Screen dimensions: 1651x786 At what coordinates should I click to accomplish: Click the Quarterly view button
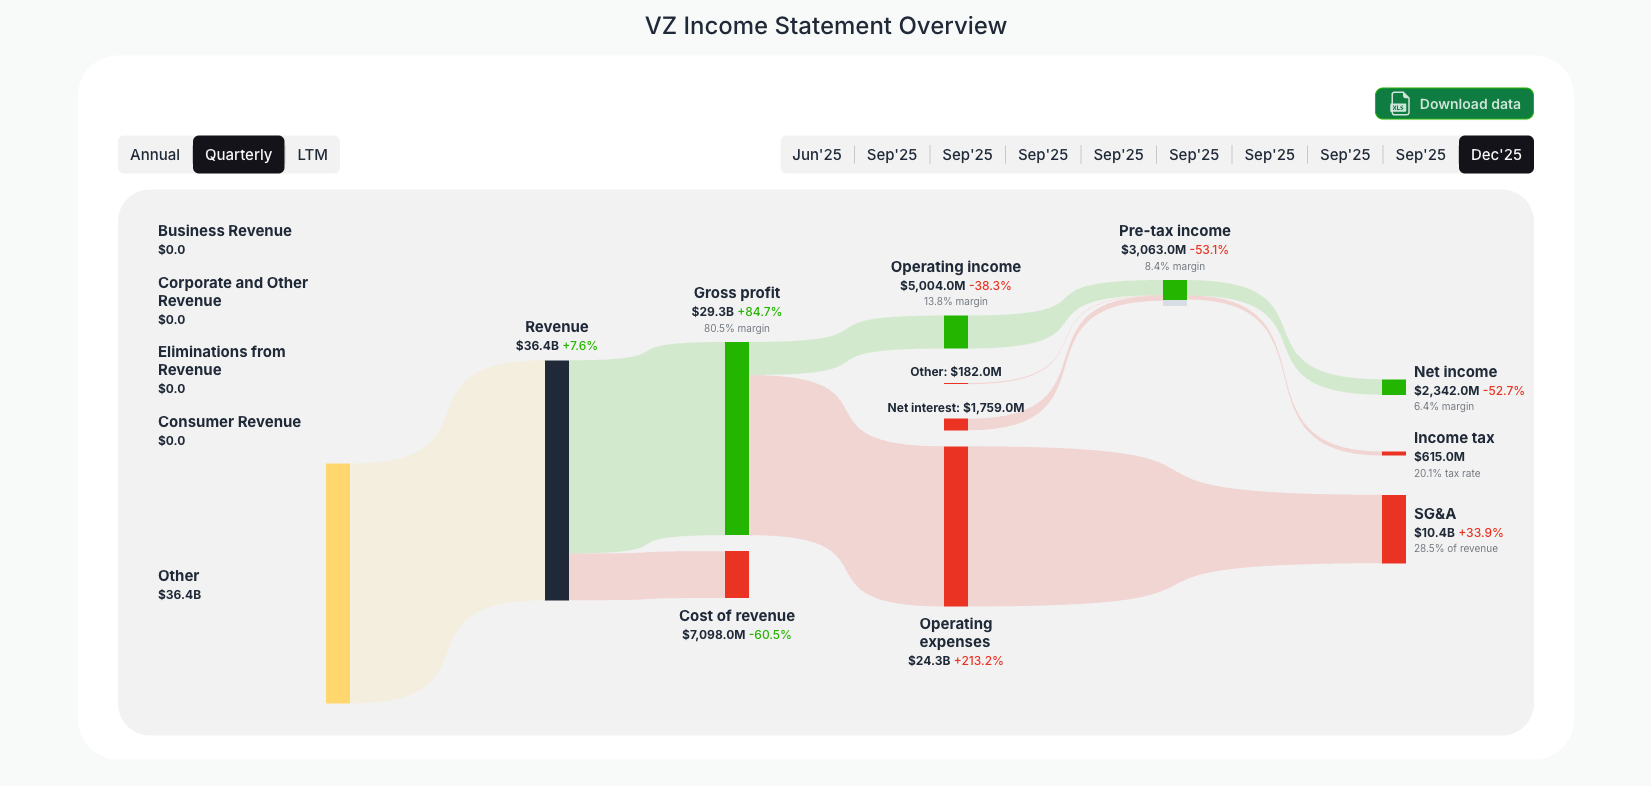click(x=238, y=154)
